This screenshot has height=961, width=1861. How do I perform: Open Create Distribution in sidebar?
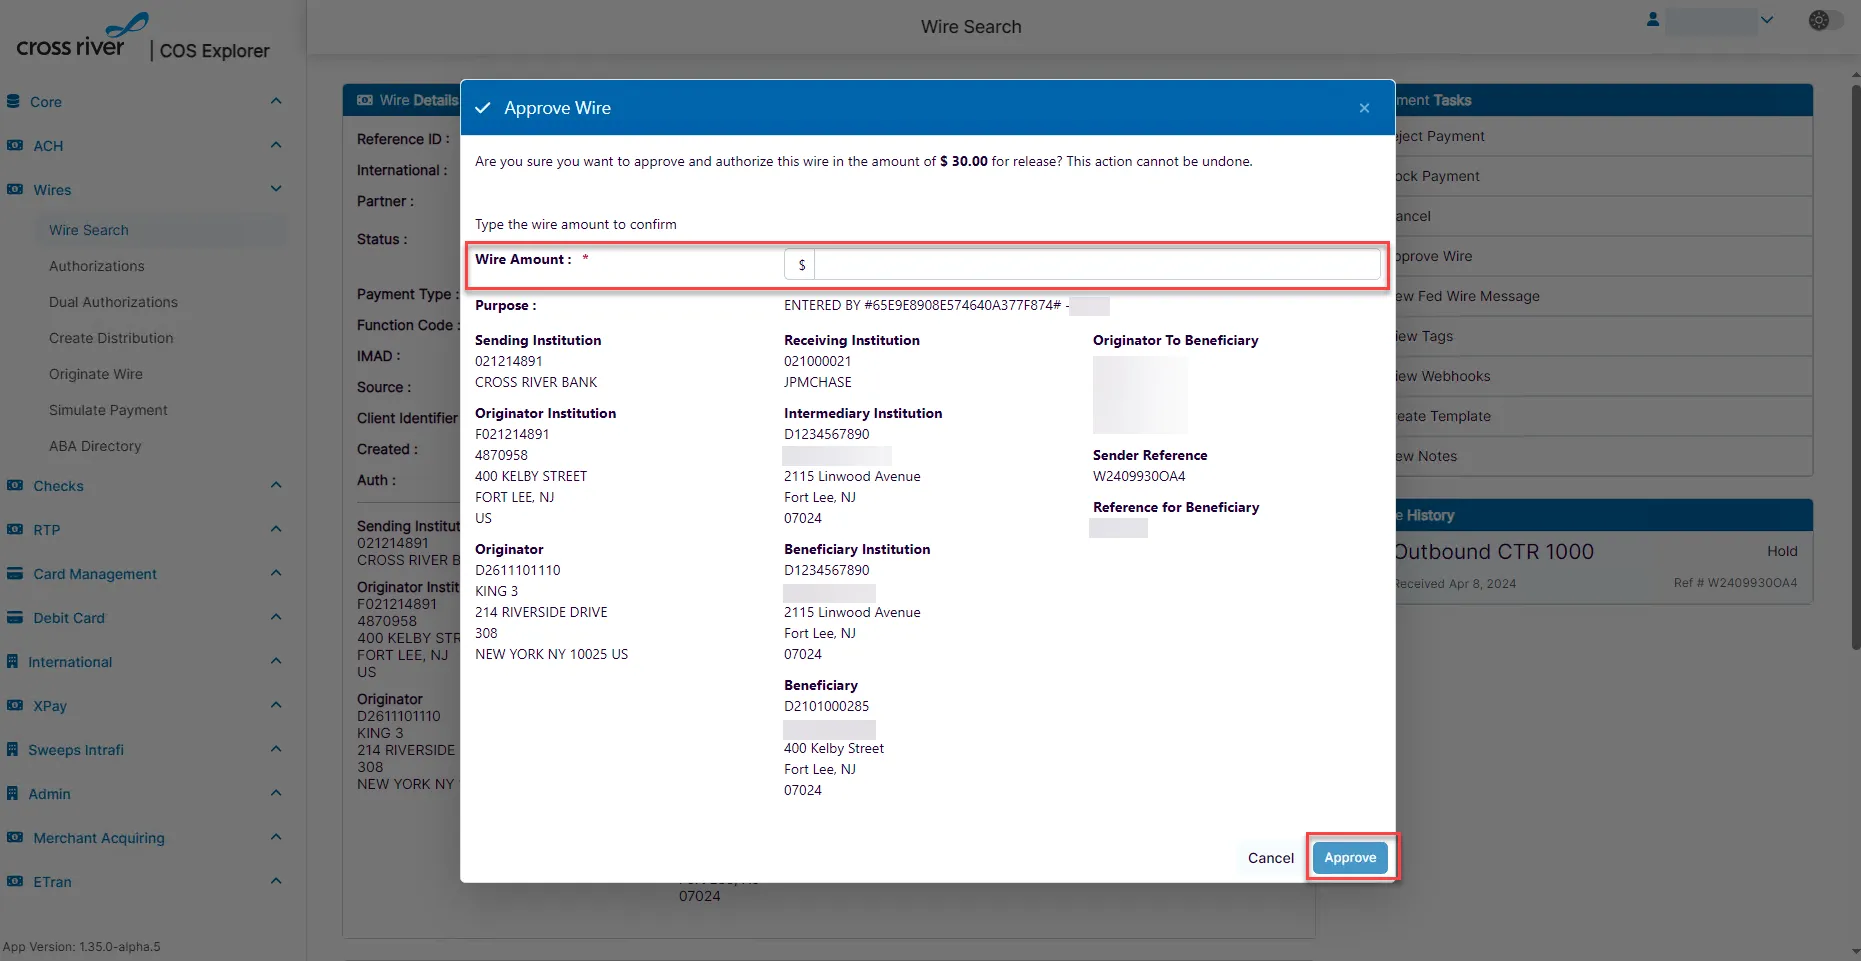[111, 338]
